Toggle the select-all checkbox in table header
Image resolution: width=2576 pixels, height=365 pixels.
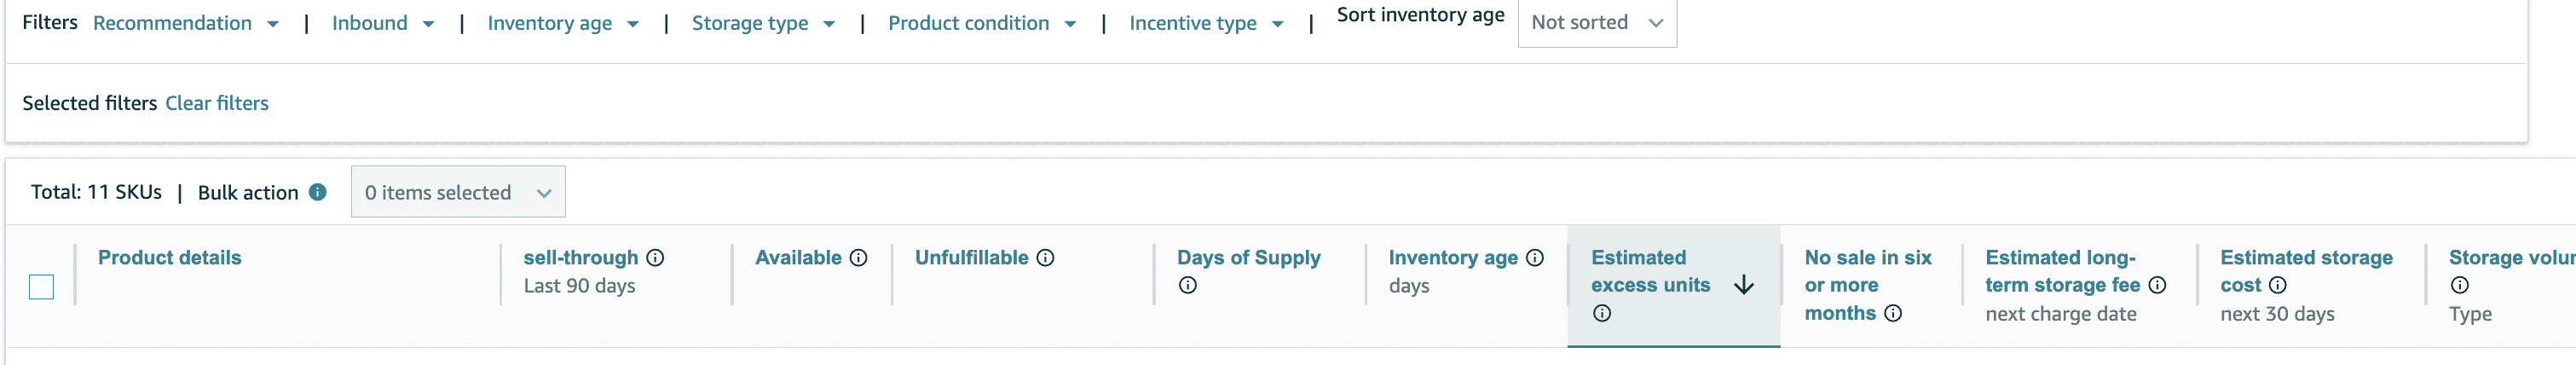(41, 287)
